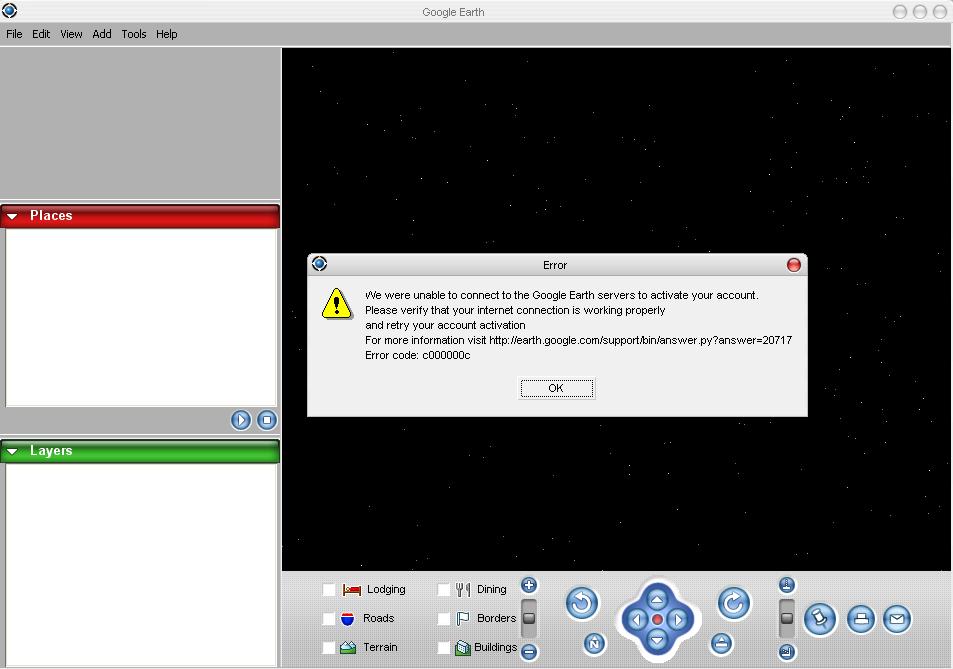Screen dimensions: 953x669
Task: Tilt view to top-down with upper tilt icon
Action: (786, 585)
